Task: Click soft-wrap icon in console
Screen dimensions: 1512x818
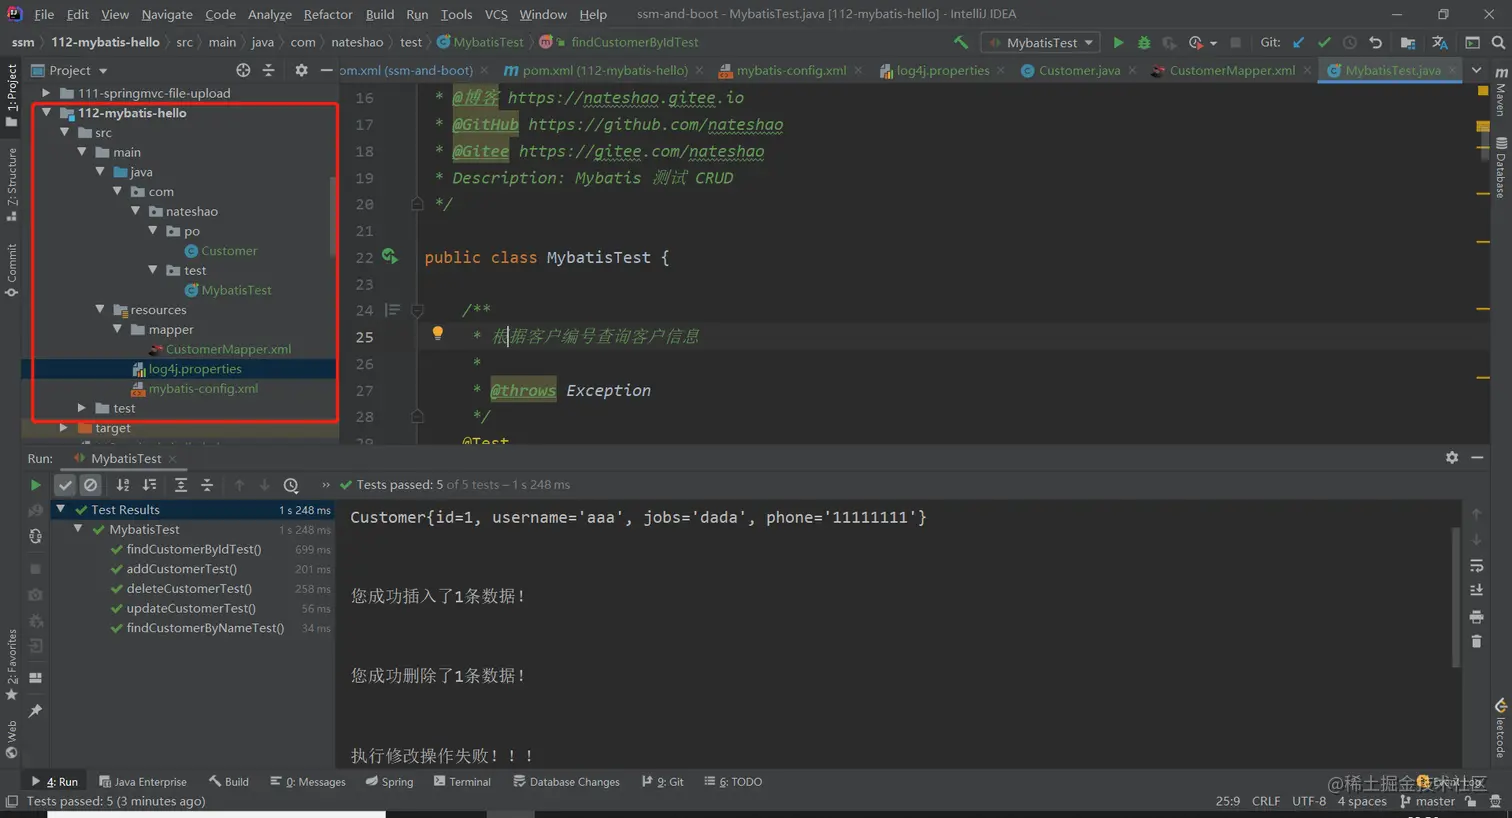Action: (x=1476, y=565)
